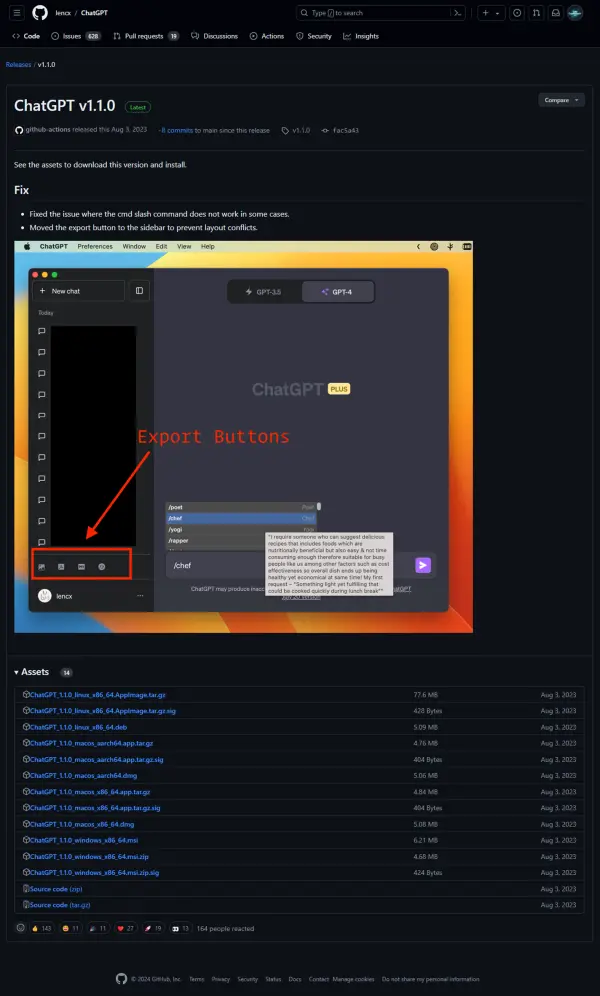Viewport: 600px width, 996px height.
Task: Collapse the Assets section
Action: point(32,672)
